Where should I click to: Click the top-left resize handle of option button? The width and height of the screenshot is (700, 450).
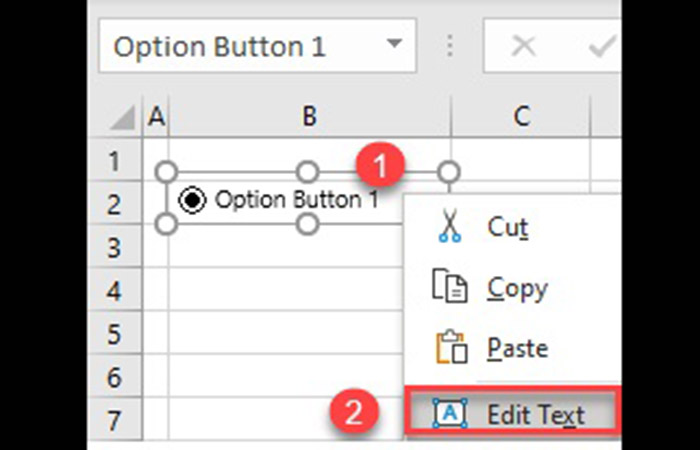click(x=167, y=171)
